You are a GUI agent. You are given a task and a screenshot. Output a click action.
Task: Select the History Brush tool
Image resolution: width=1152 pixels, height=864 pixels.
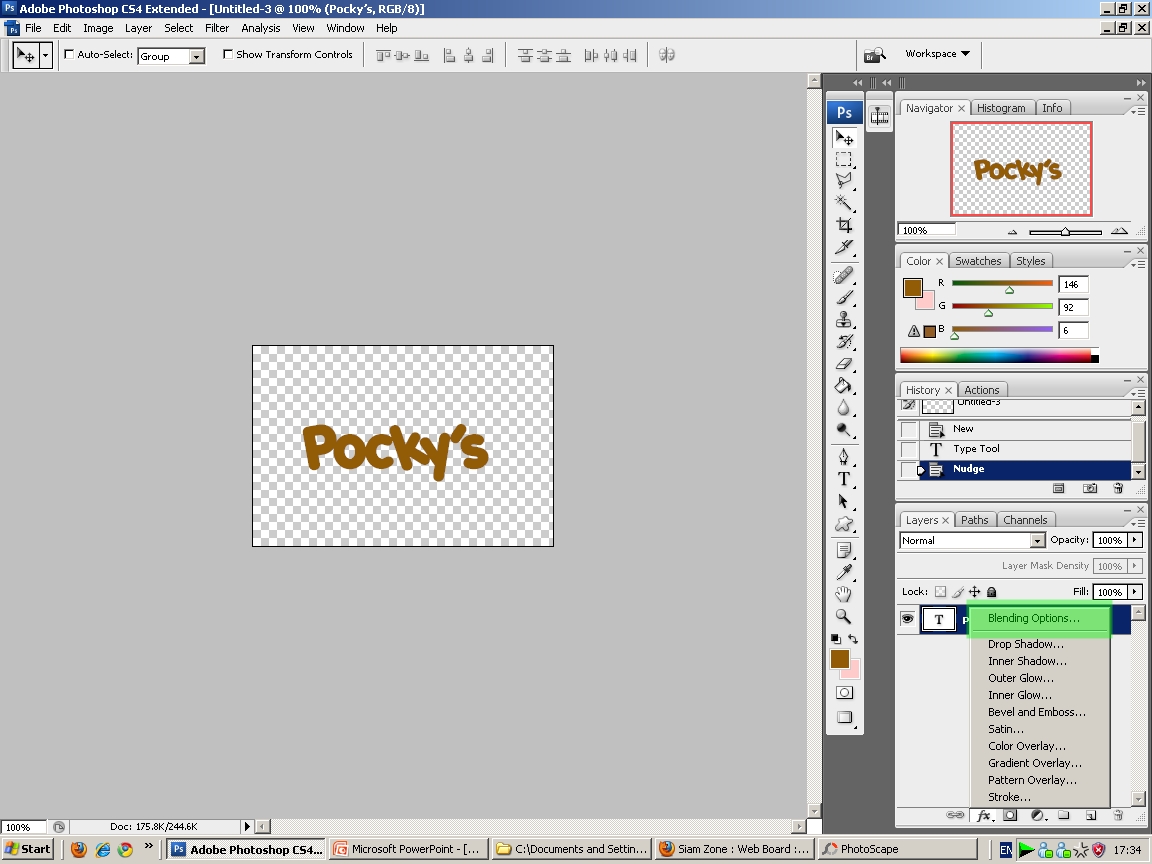coord(844,342)
